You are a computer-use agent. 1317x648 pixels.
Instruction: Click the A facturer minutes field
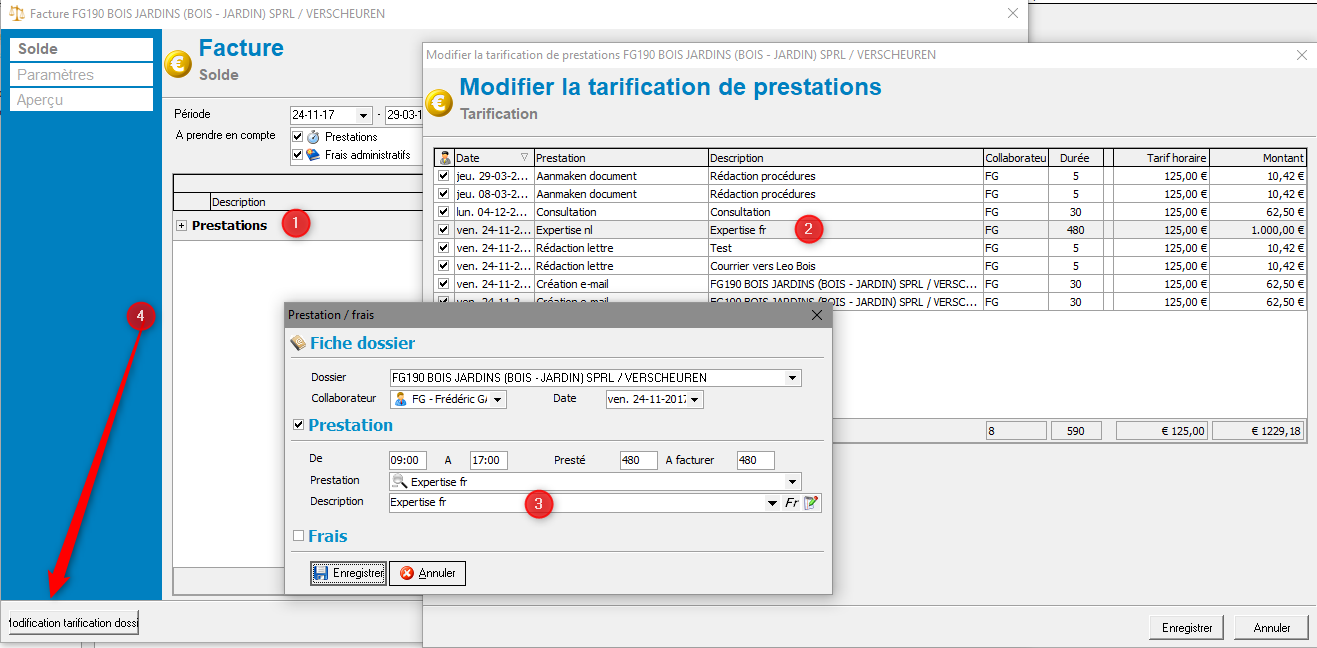(755, 461)
